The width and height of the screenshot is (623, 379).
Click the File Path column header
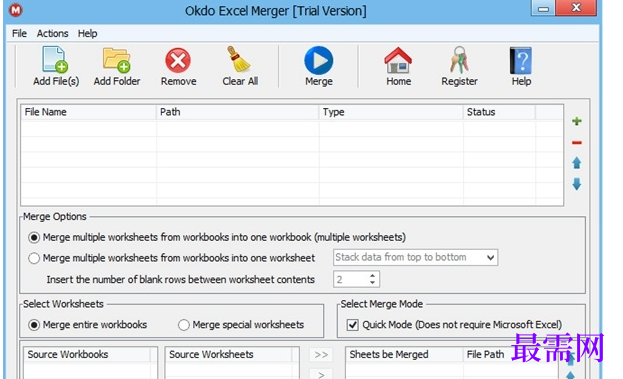tap(486, 354)
